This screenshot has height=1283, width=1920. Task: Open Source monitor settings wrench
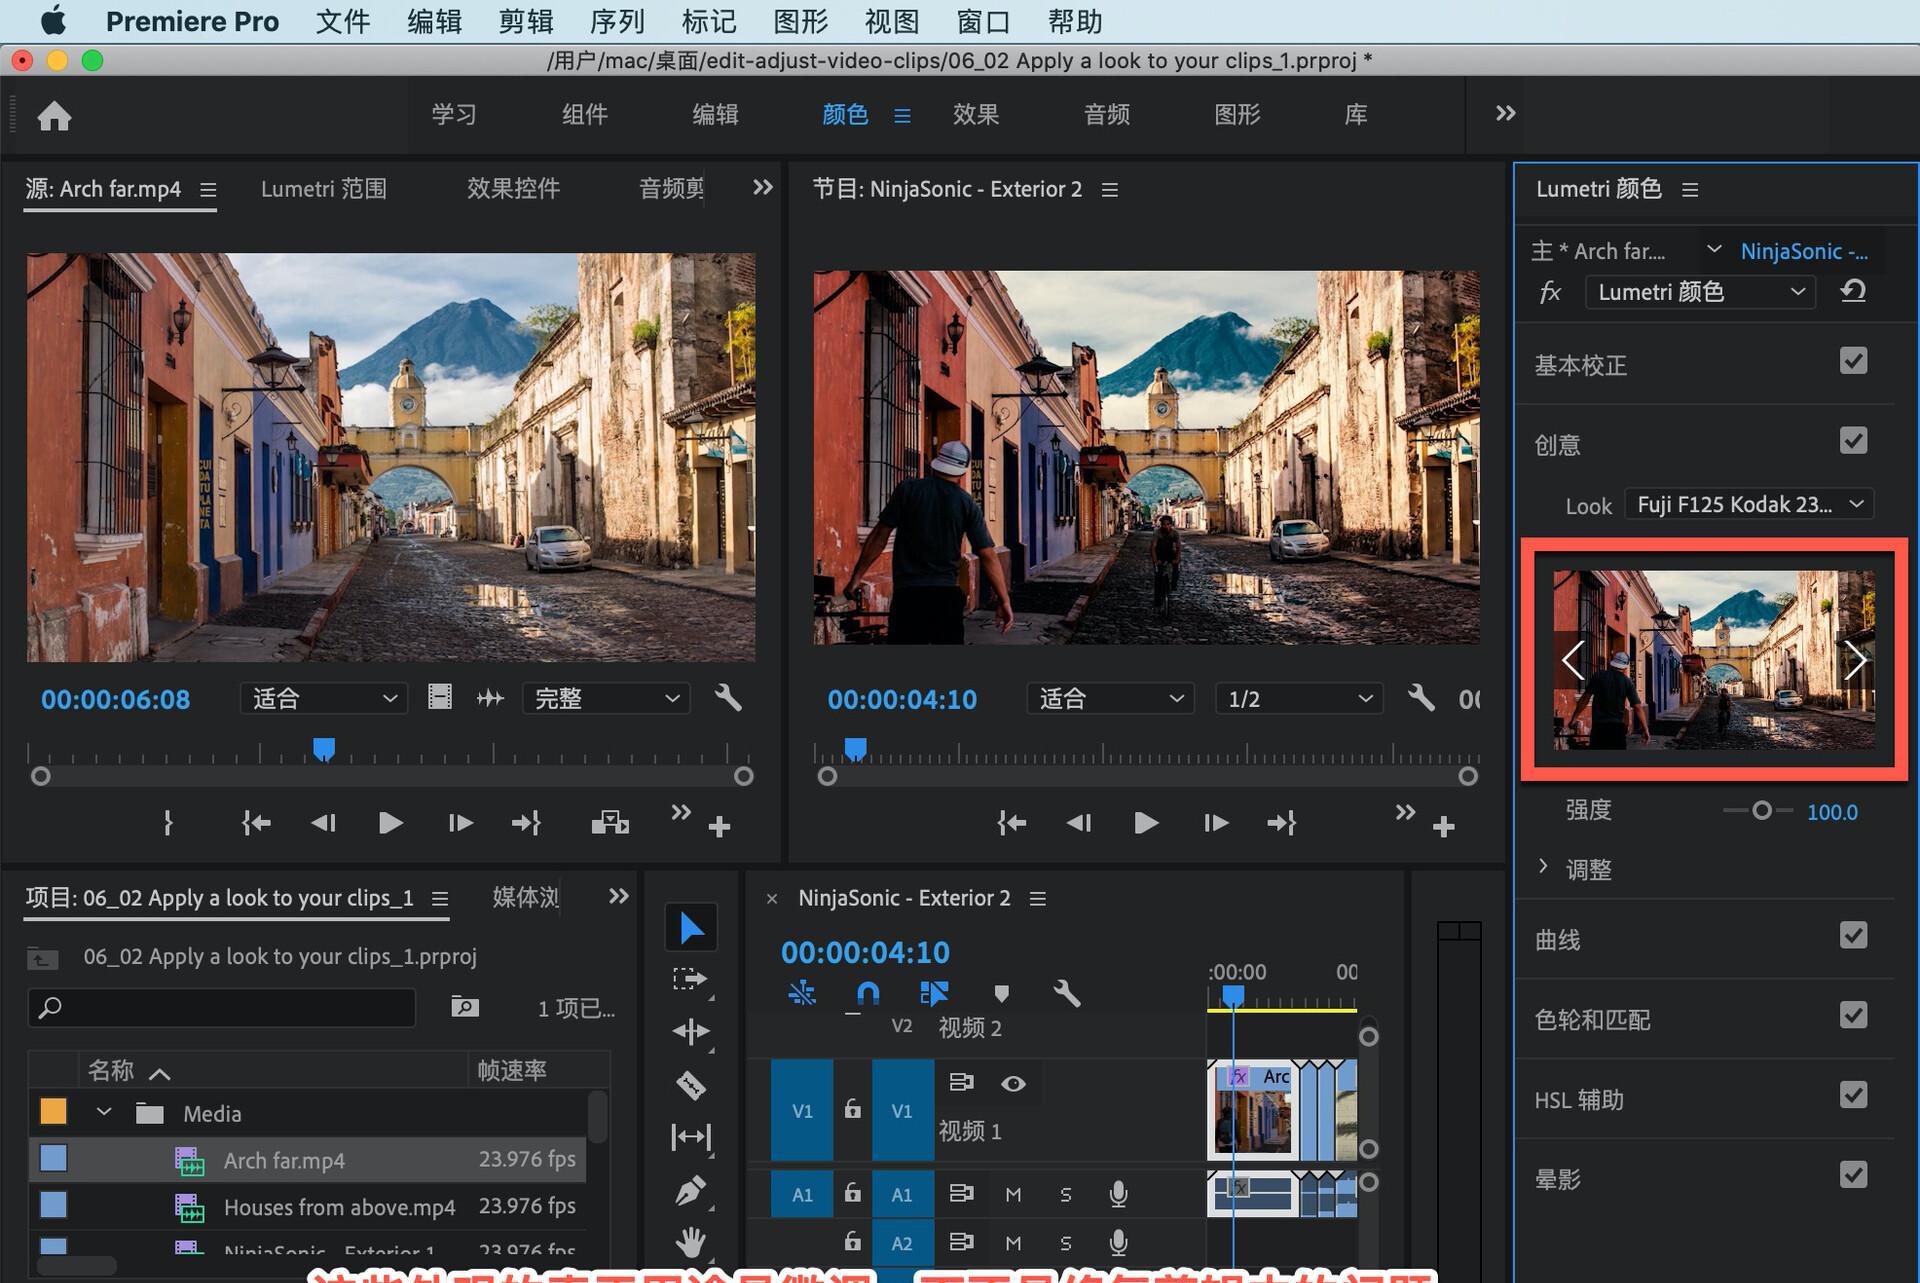(728, 697)
